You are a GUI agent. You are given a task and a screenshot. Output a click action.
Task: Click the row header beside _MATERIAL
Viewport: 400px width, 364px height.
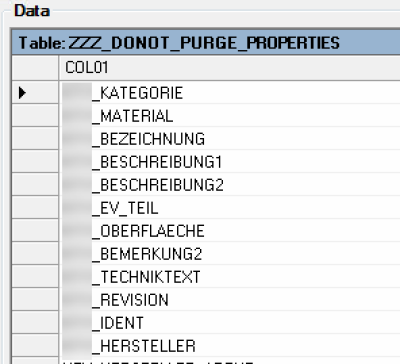pos(35,115)
